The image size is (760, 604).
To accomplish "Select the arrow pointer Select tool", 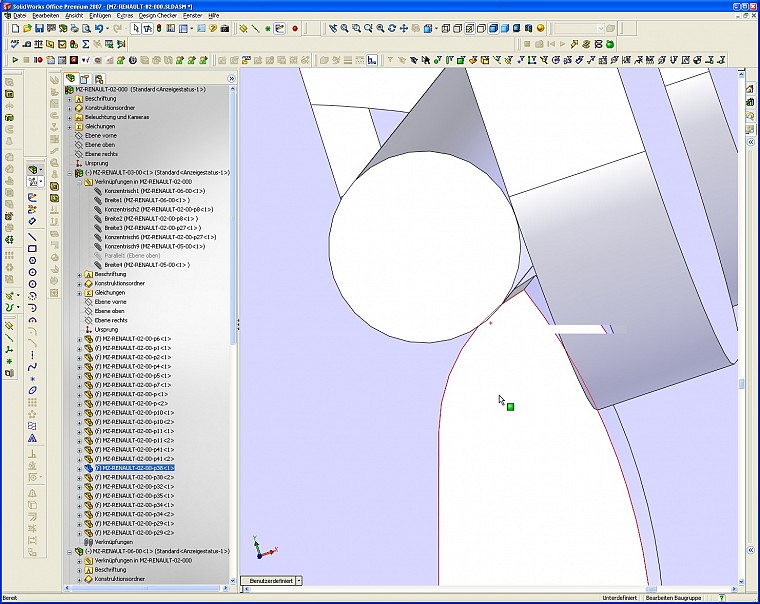I will 136,29.
